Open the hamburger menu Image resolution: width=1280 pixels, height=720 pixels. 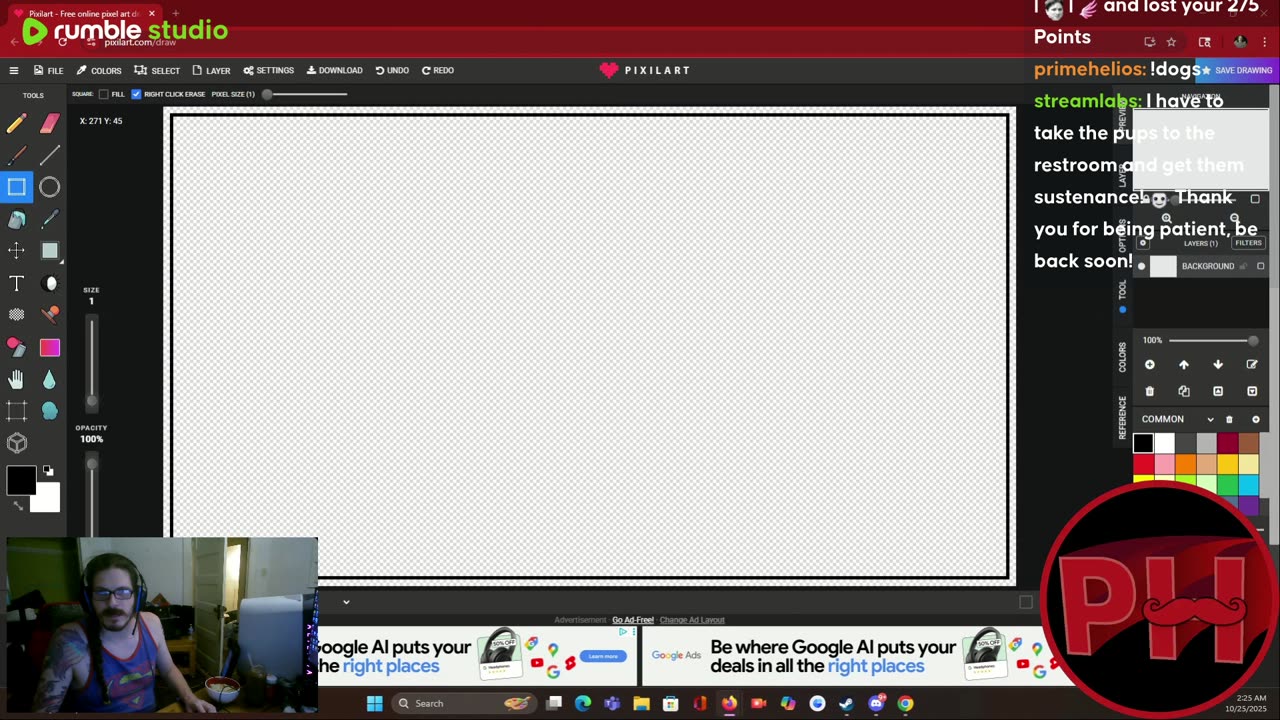(x=14, y=70)
